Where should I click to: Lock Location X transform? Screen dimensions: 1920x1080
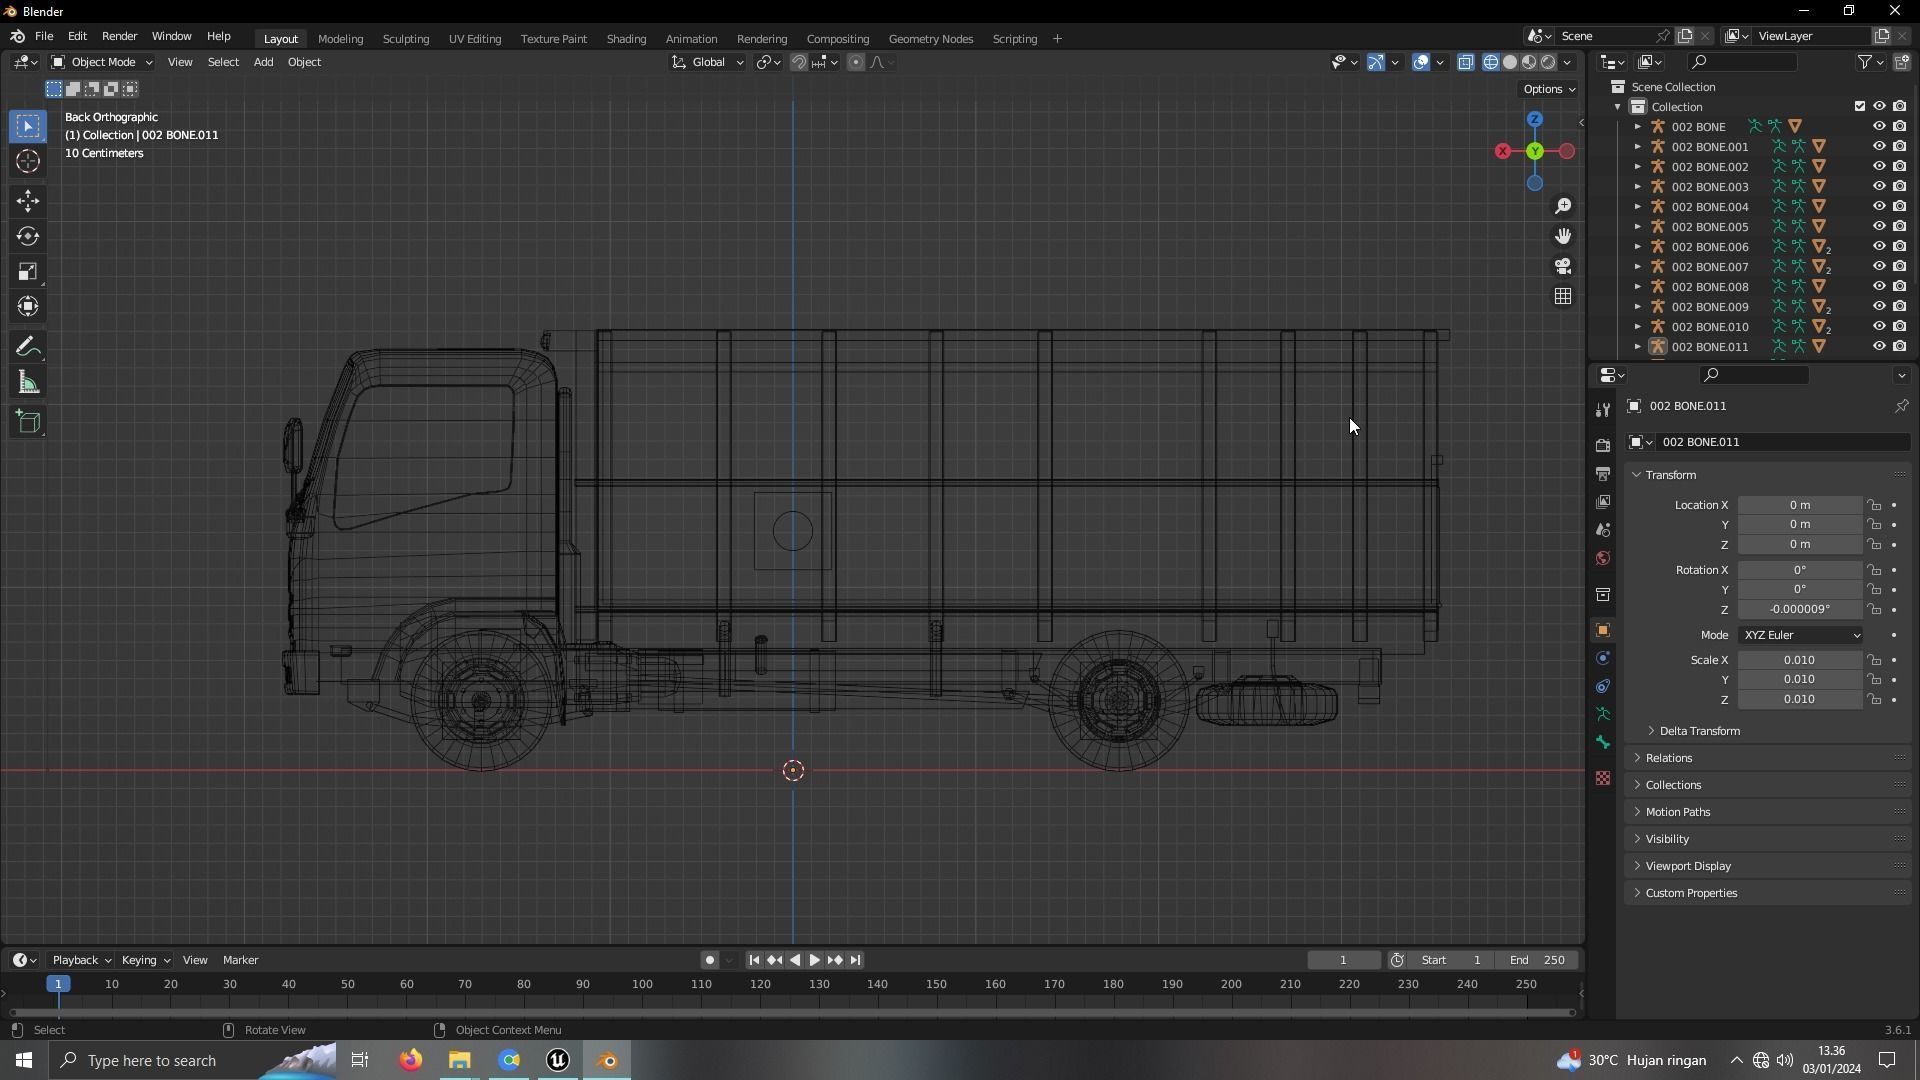1874,505
